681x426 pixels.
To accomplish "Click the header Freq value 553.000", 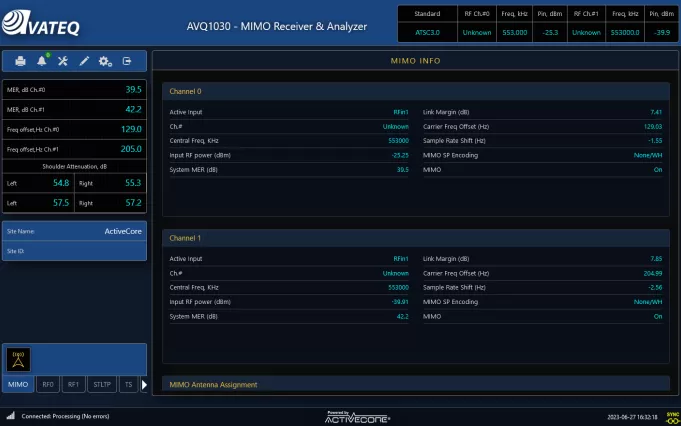I will pos(515,33).
